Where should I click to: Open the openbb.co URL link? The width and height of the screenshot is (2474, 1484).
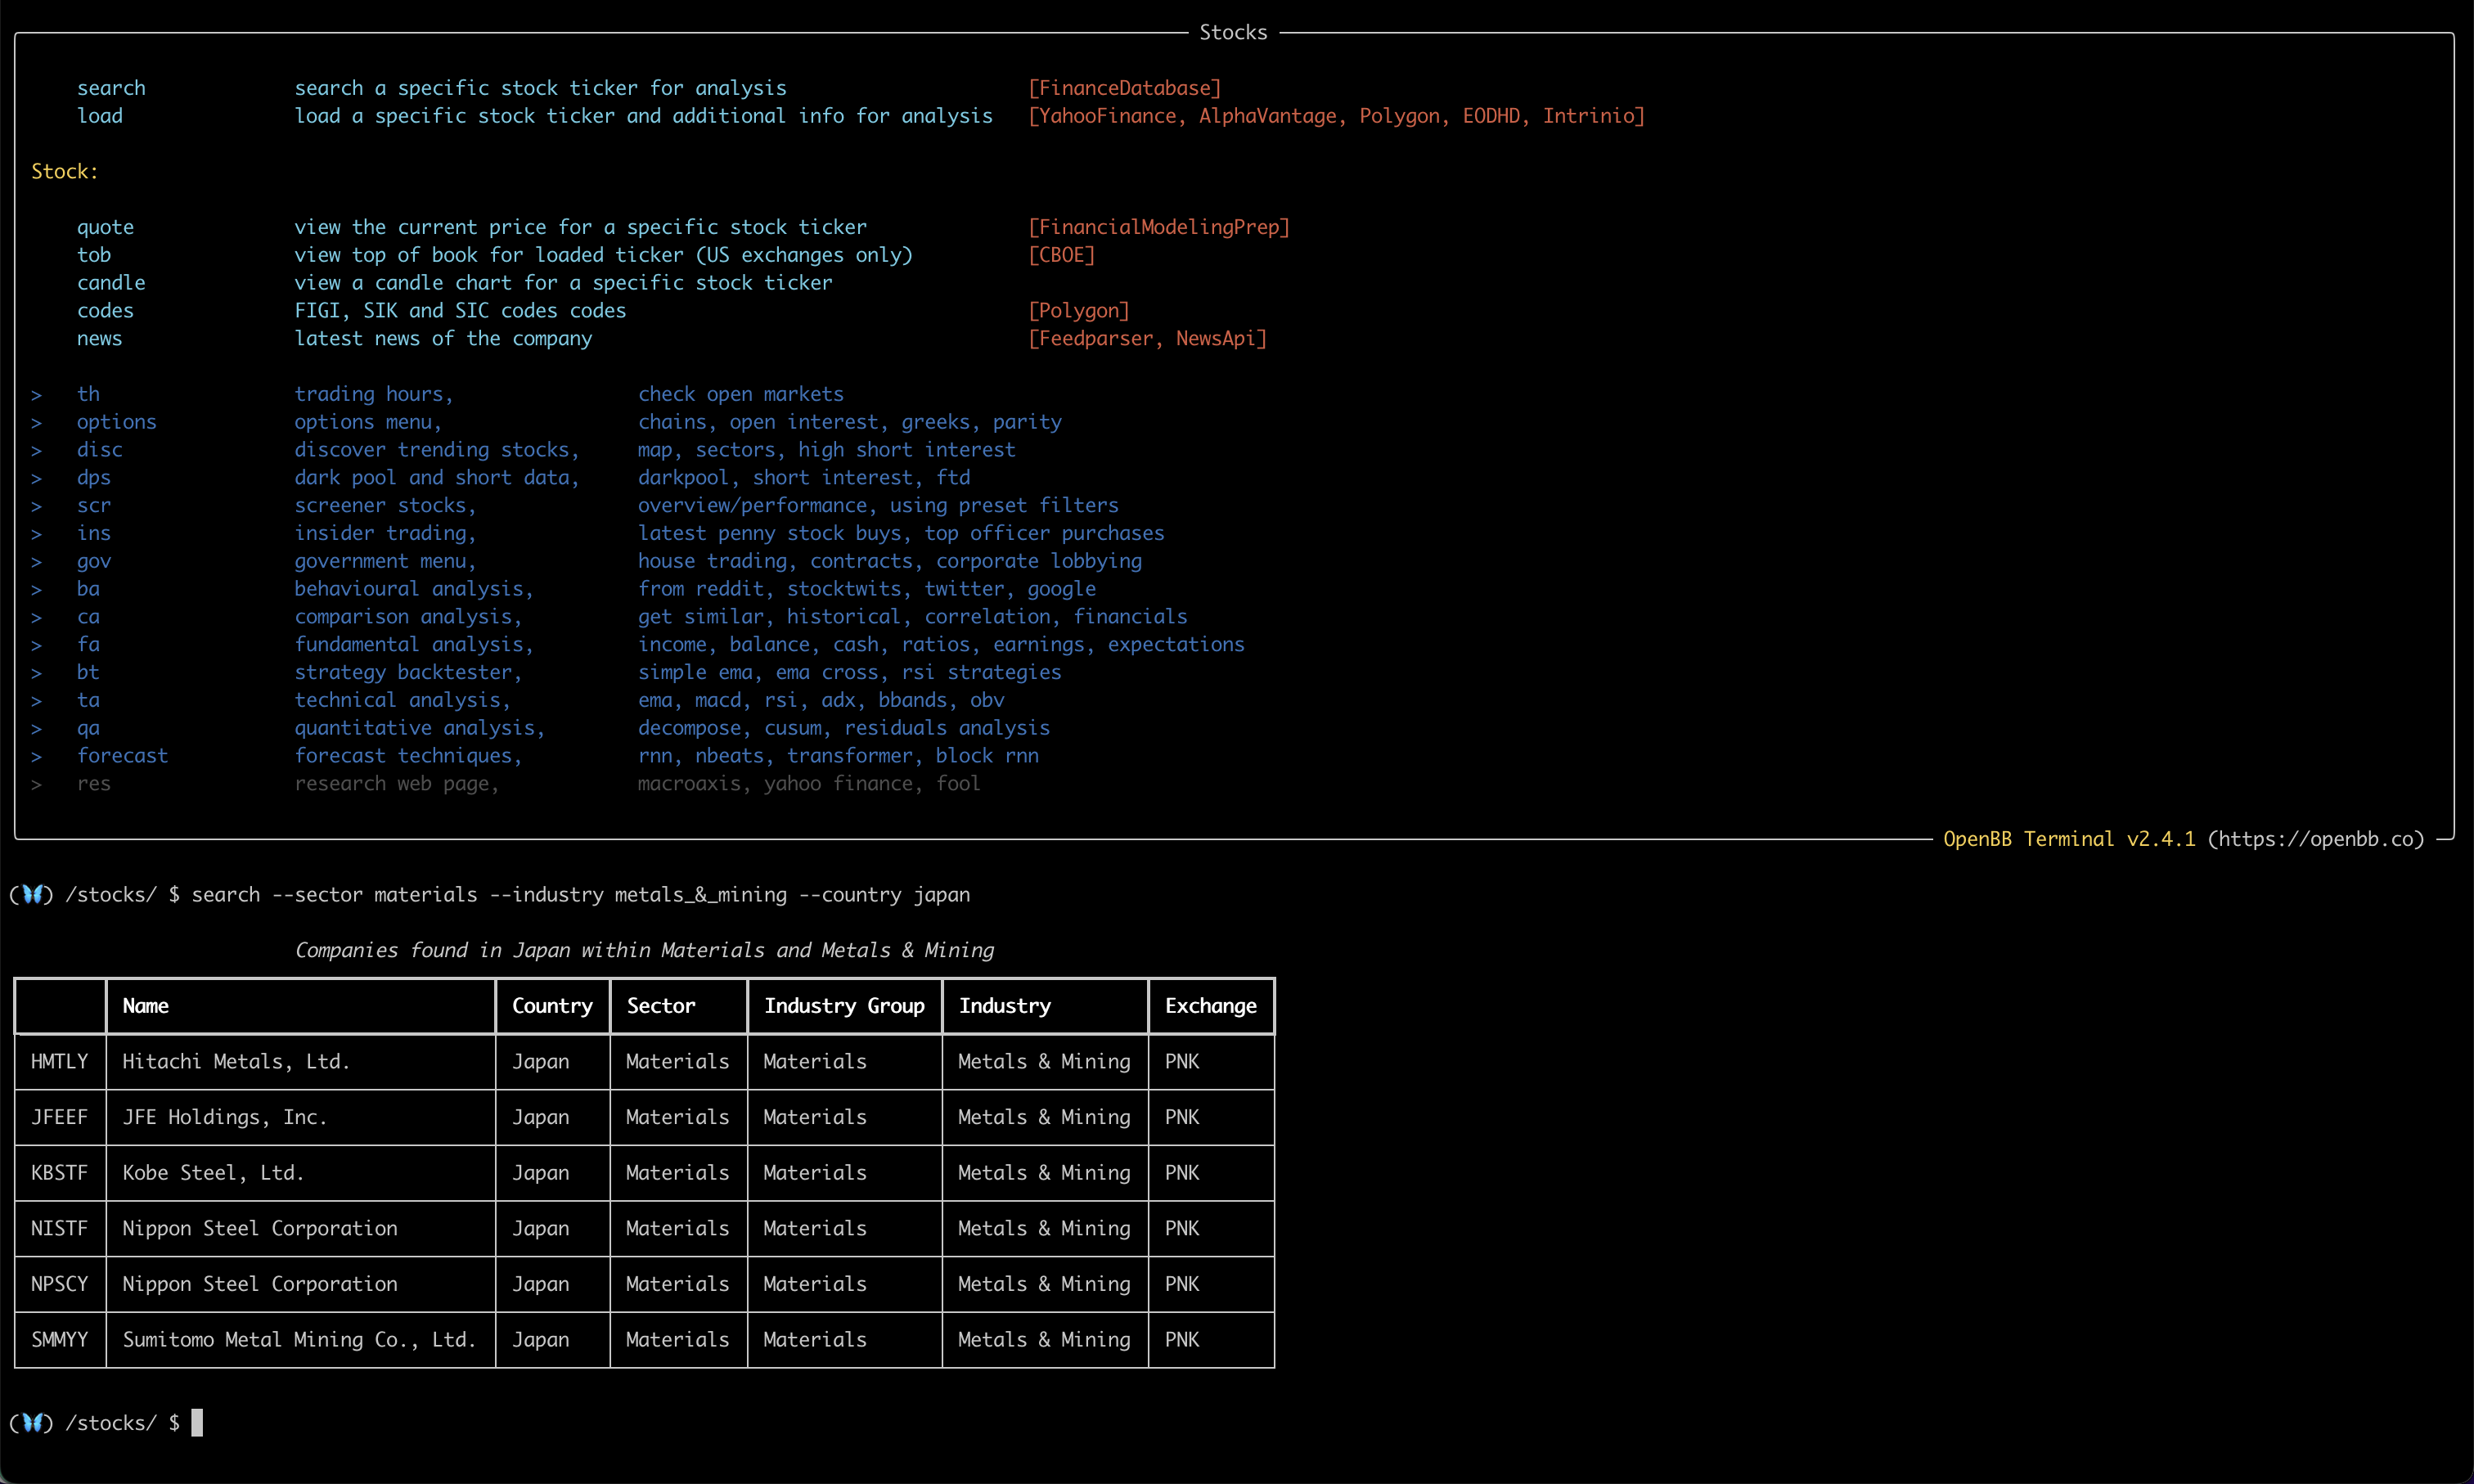(2315, 839)
